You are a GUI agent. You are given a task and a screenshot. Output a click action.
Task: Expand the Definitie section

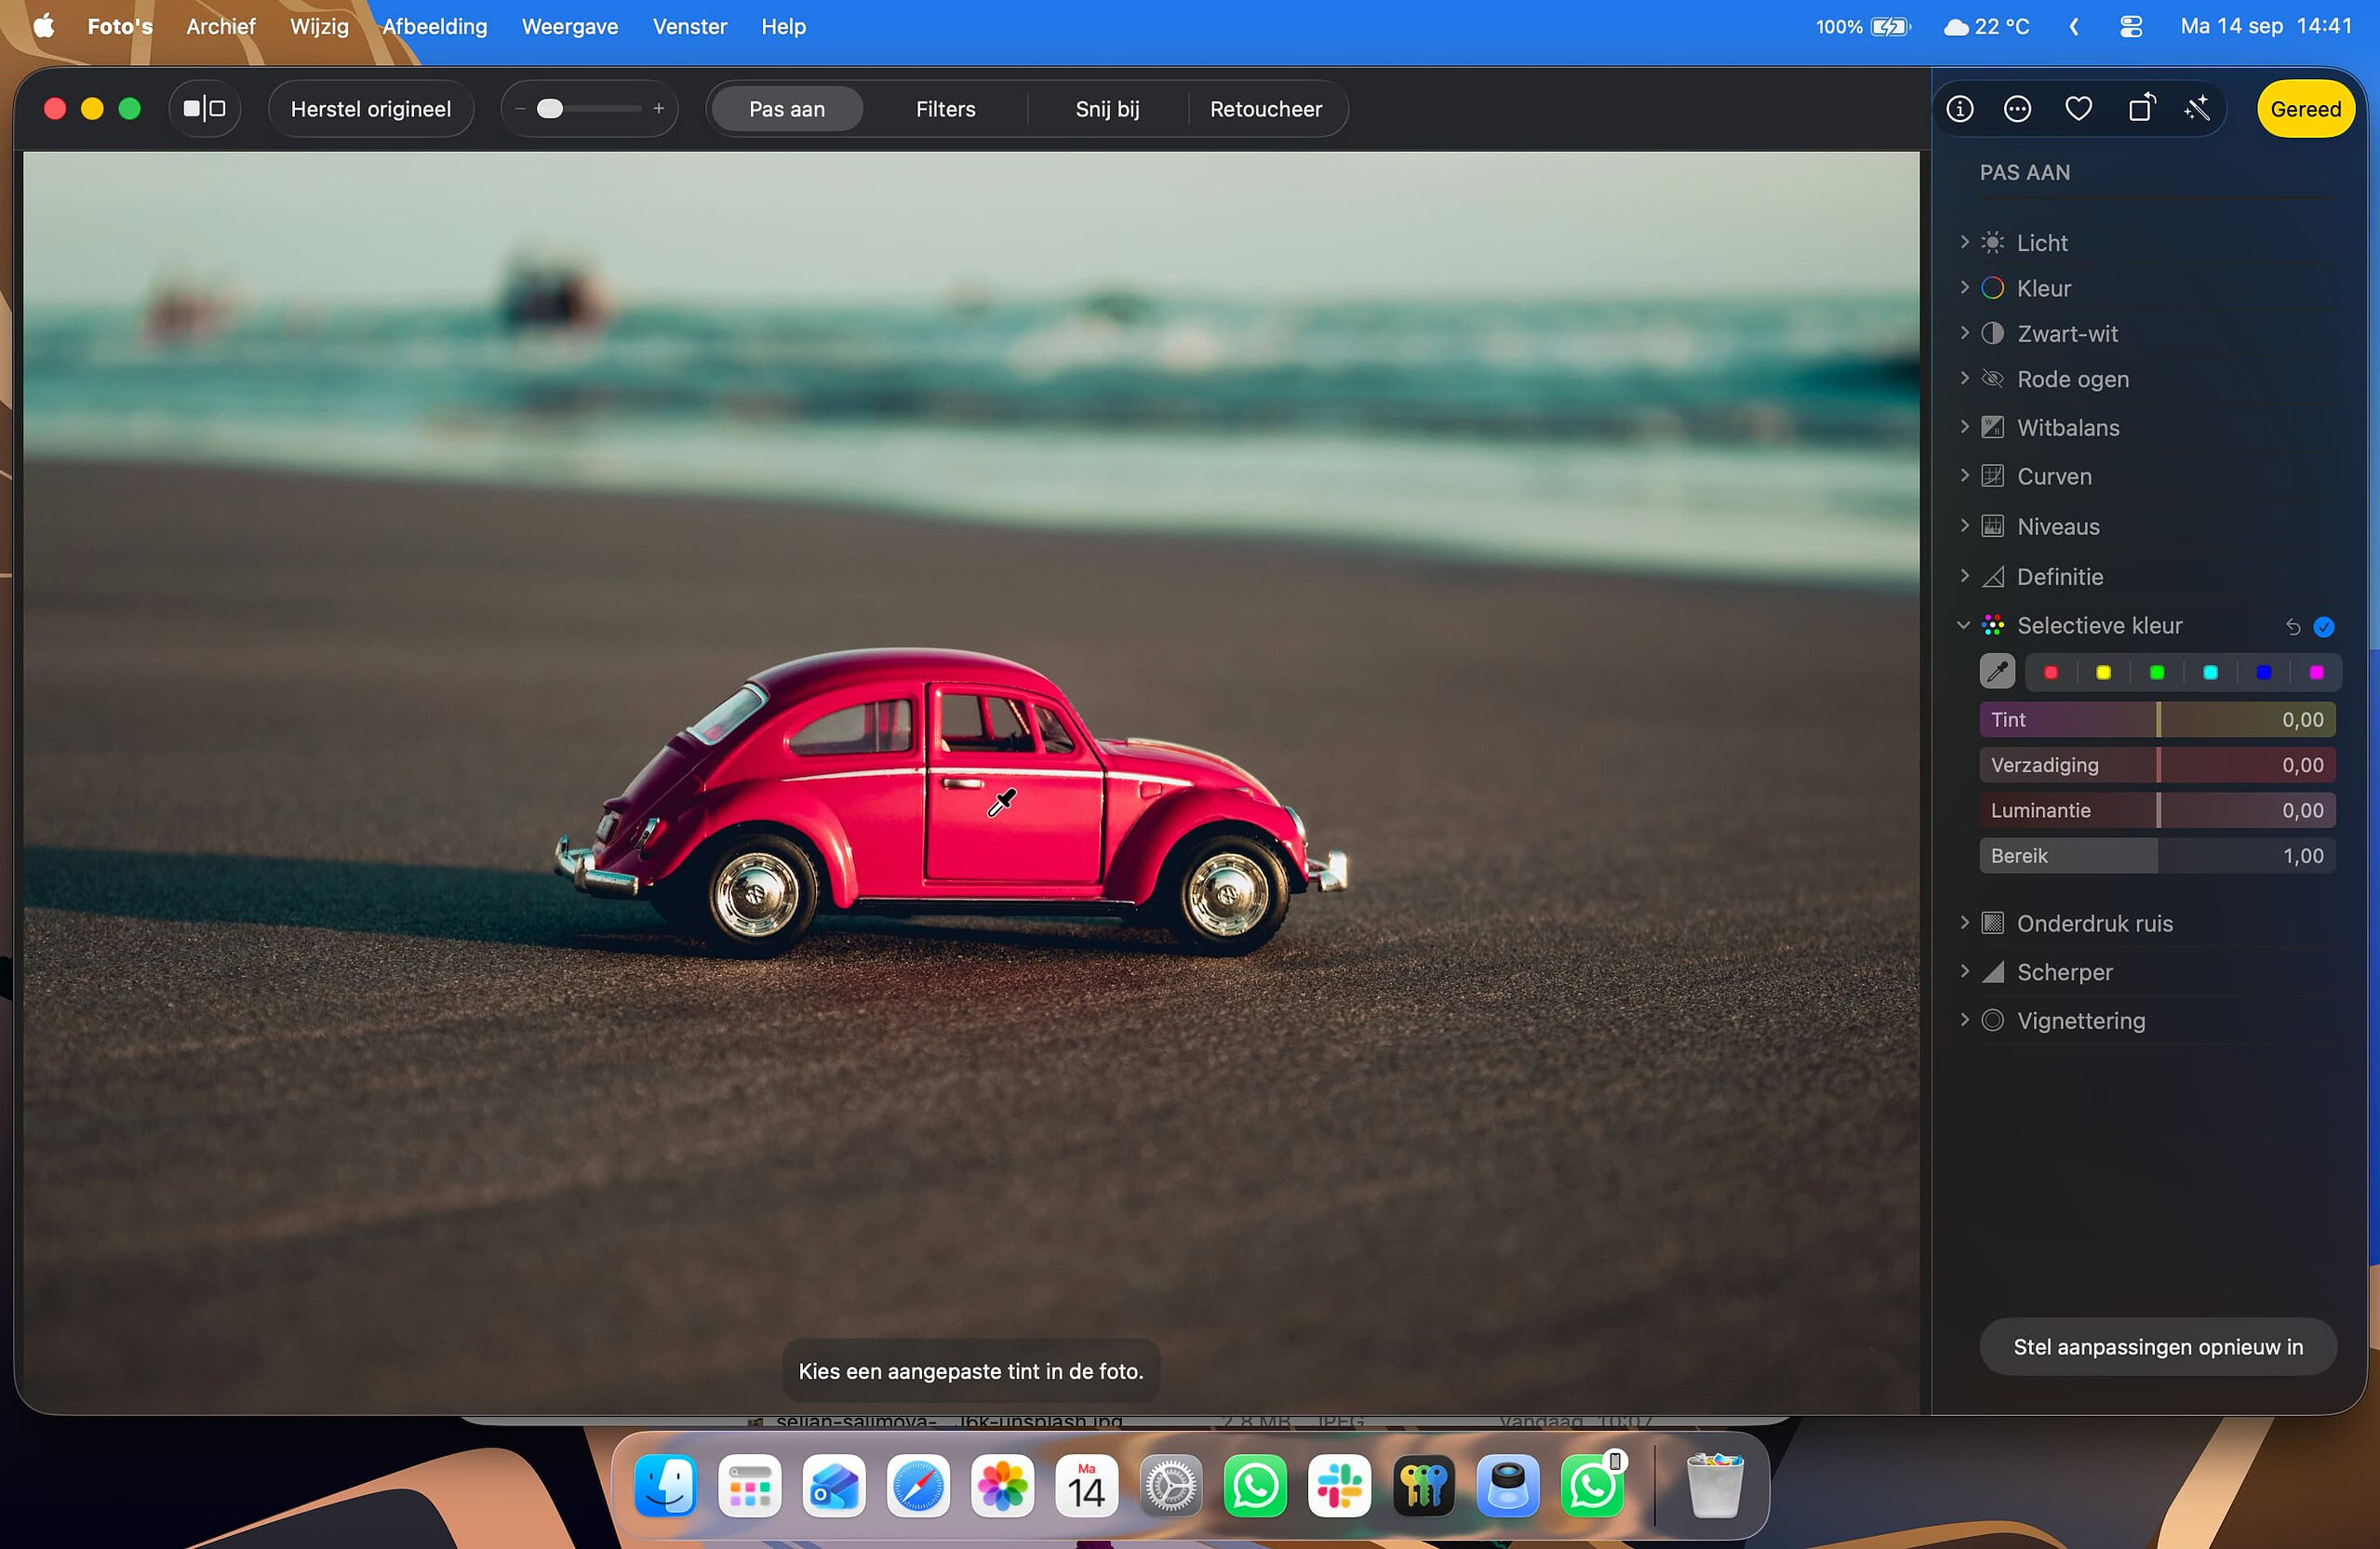click(1964, 576)
